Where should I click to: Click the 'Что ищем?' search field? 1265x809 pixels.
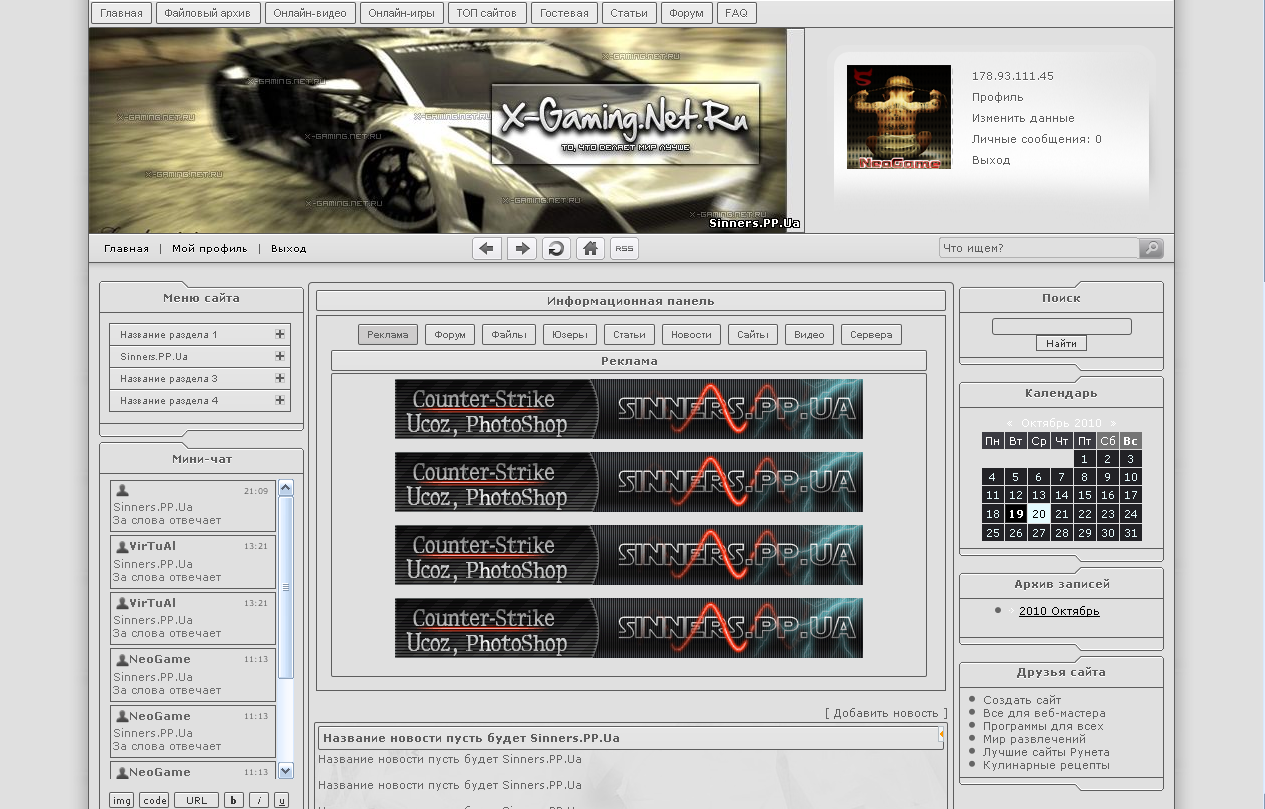coord(1039,248)
